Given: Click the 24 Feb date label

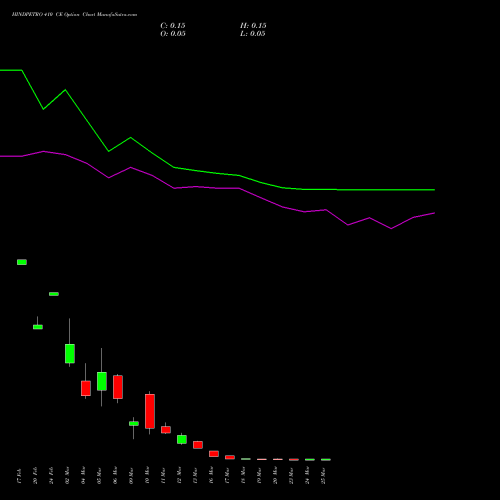Looking at the screenshot, I should click(51, 476).
